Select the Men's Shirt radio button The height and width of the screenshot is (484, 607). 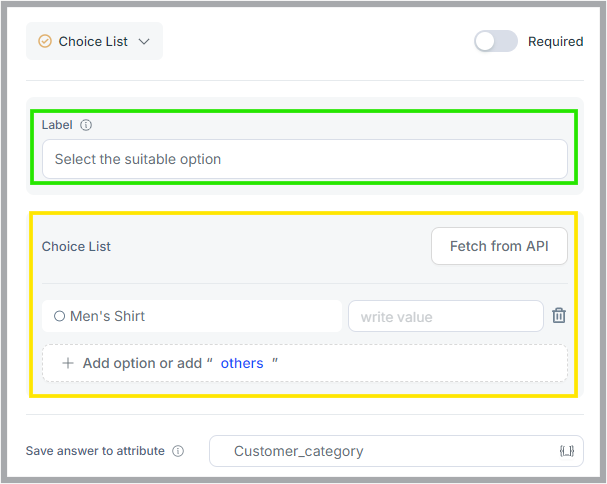(59, 316)
